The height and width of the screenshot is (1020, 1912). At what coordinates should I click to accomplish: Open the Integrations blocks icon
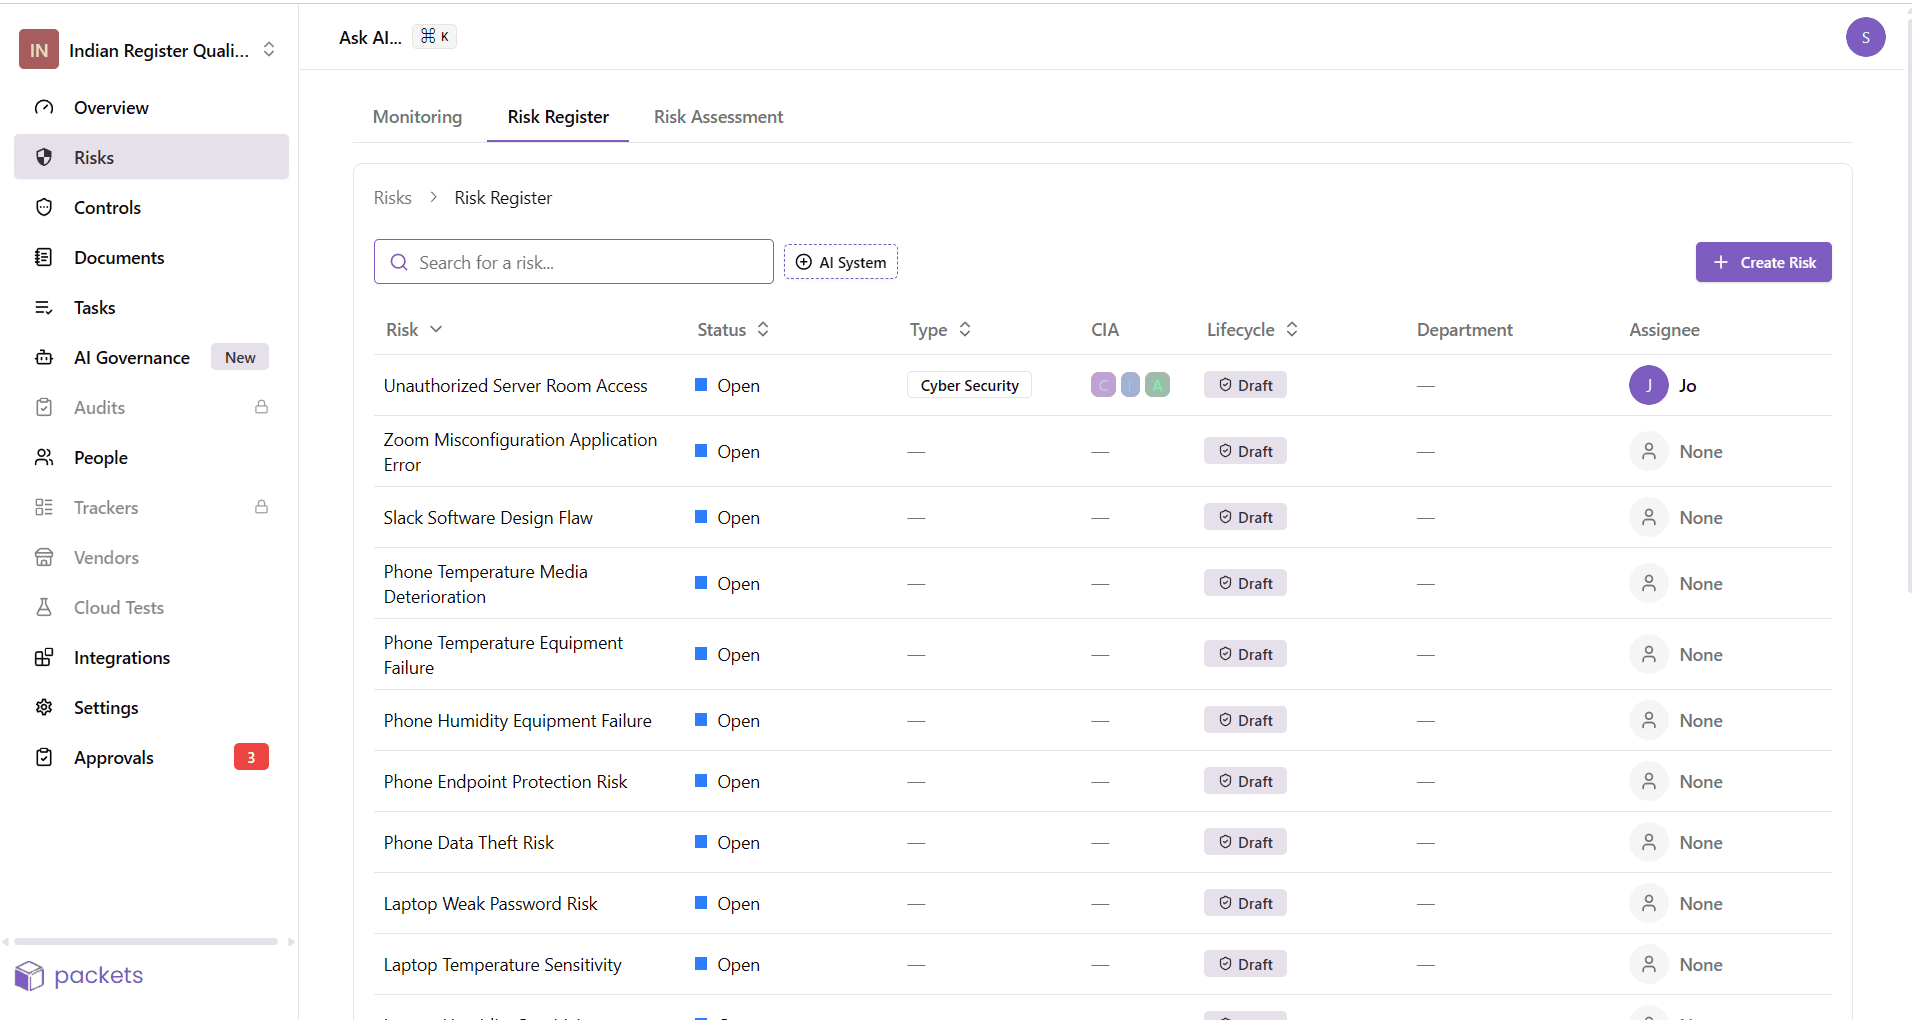tap(44, 657)
